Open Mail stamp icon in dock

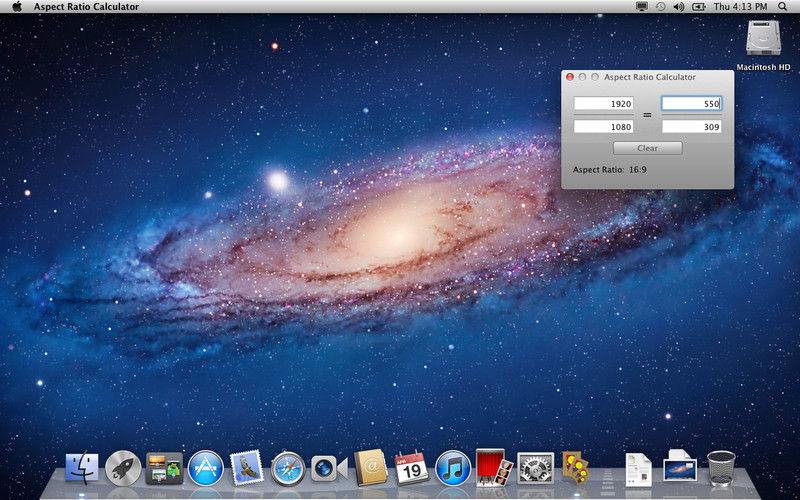coord(246,467)
